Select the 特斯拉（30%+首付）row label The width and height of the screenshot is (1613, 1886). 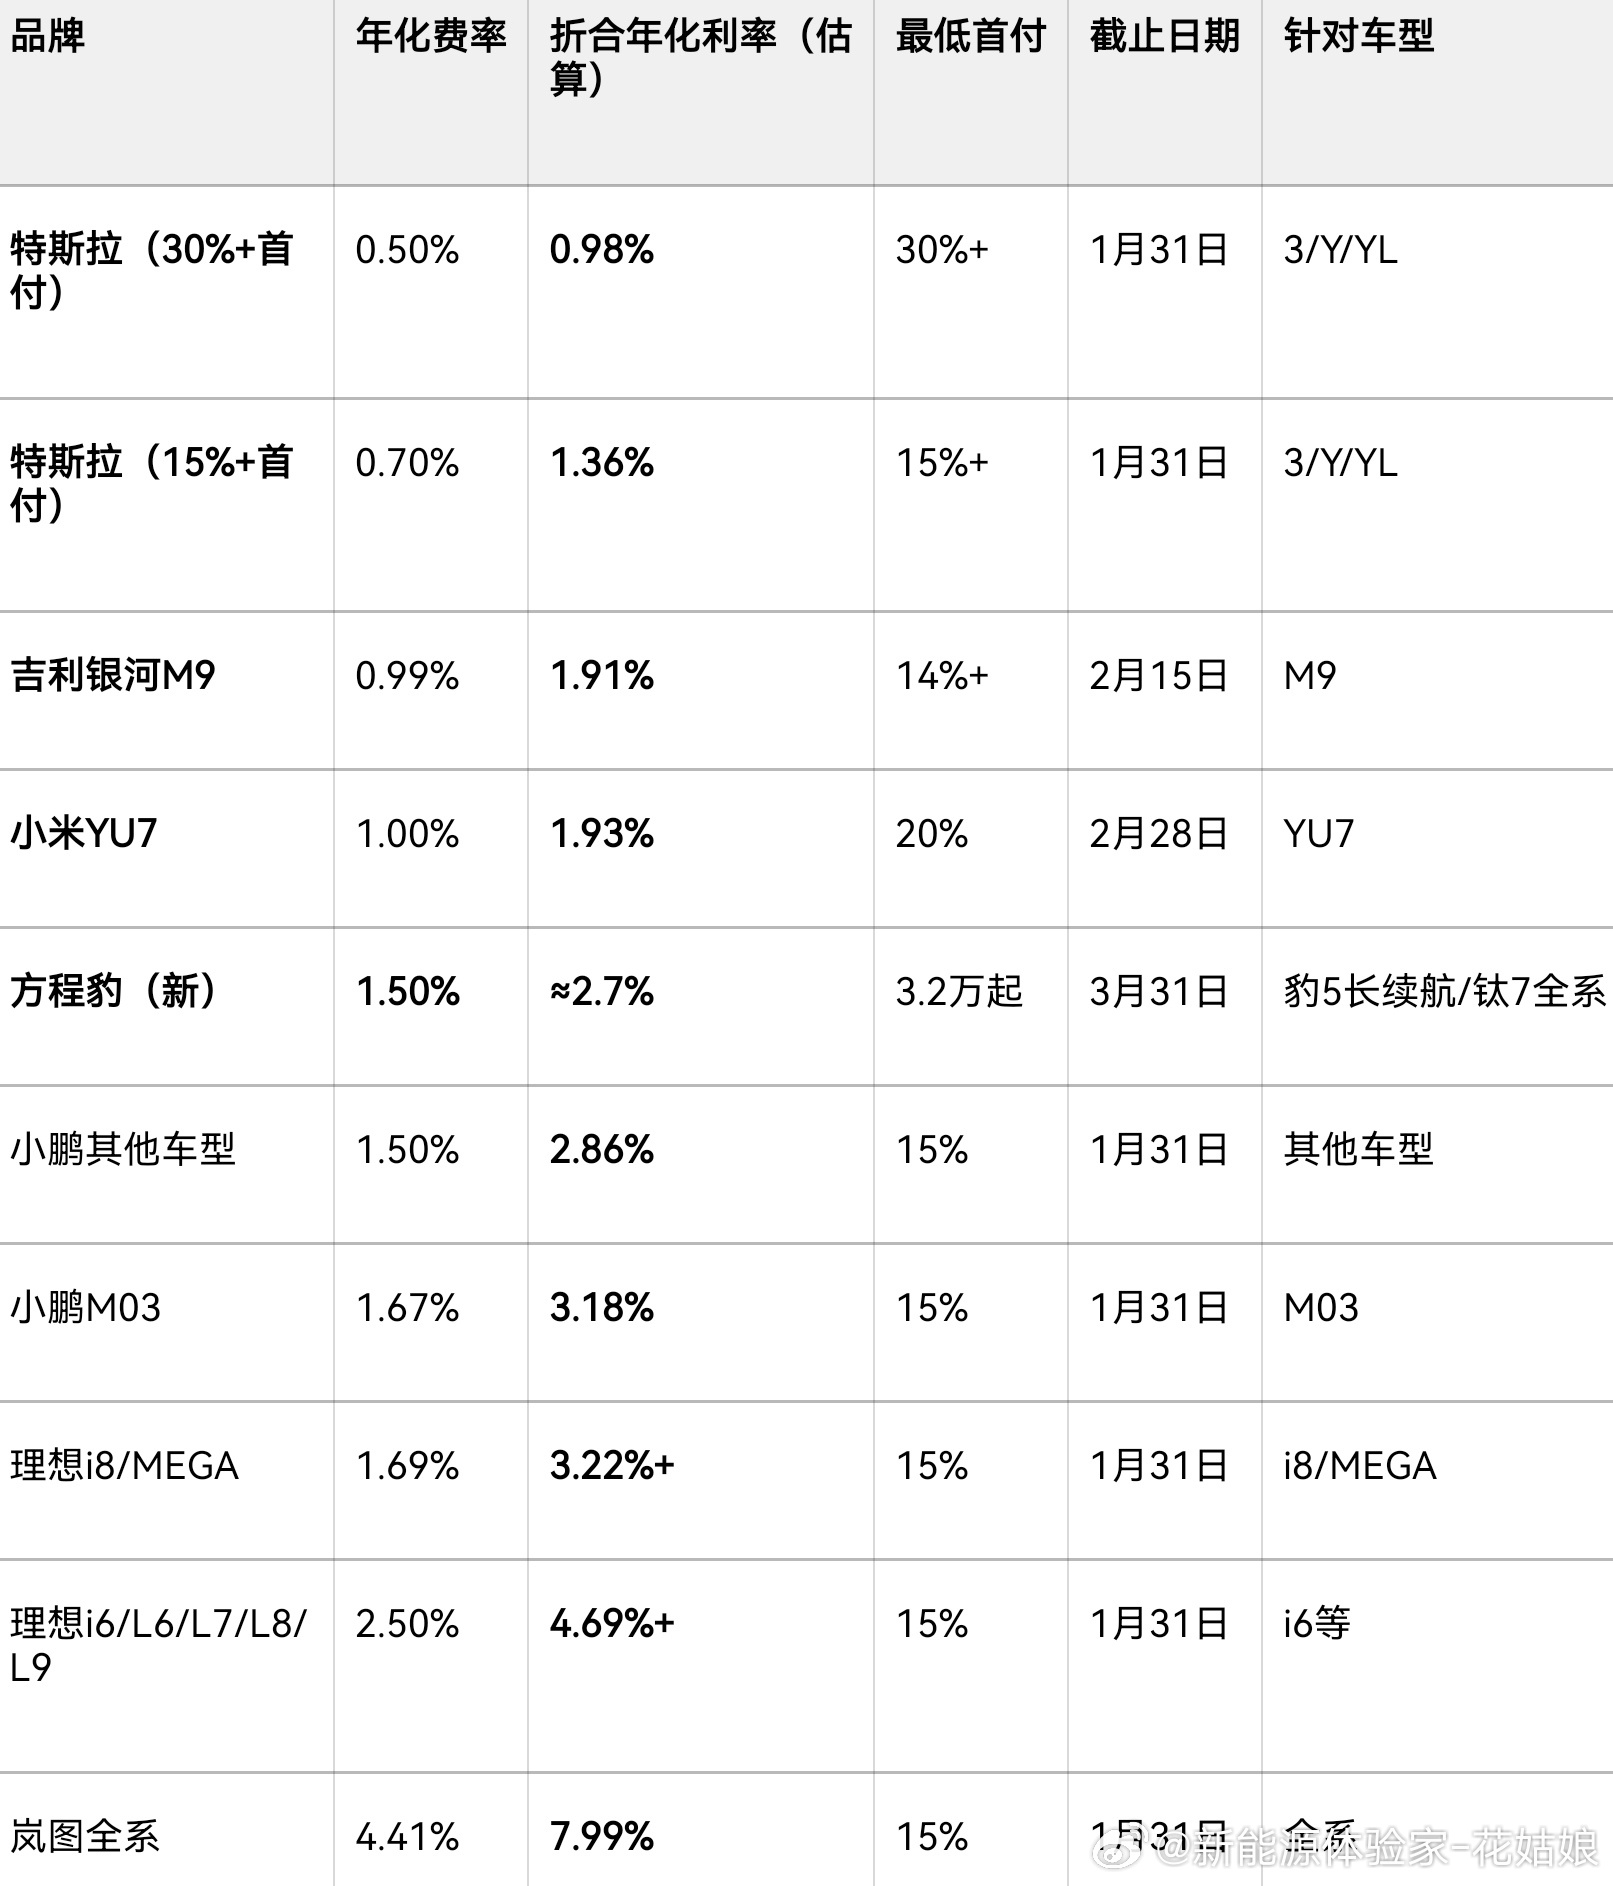tap(151, 270)
